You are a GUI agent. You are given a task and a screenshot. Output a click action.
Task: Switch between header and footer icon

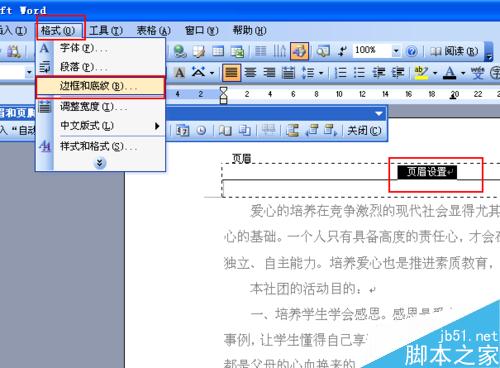[x=292, y=130]
